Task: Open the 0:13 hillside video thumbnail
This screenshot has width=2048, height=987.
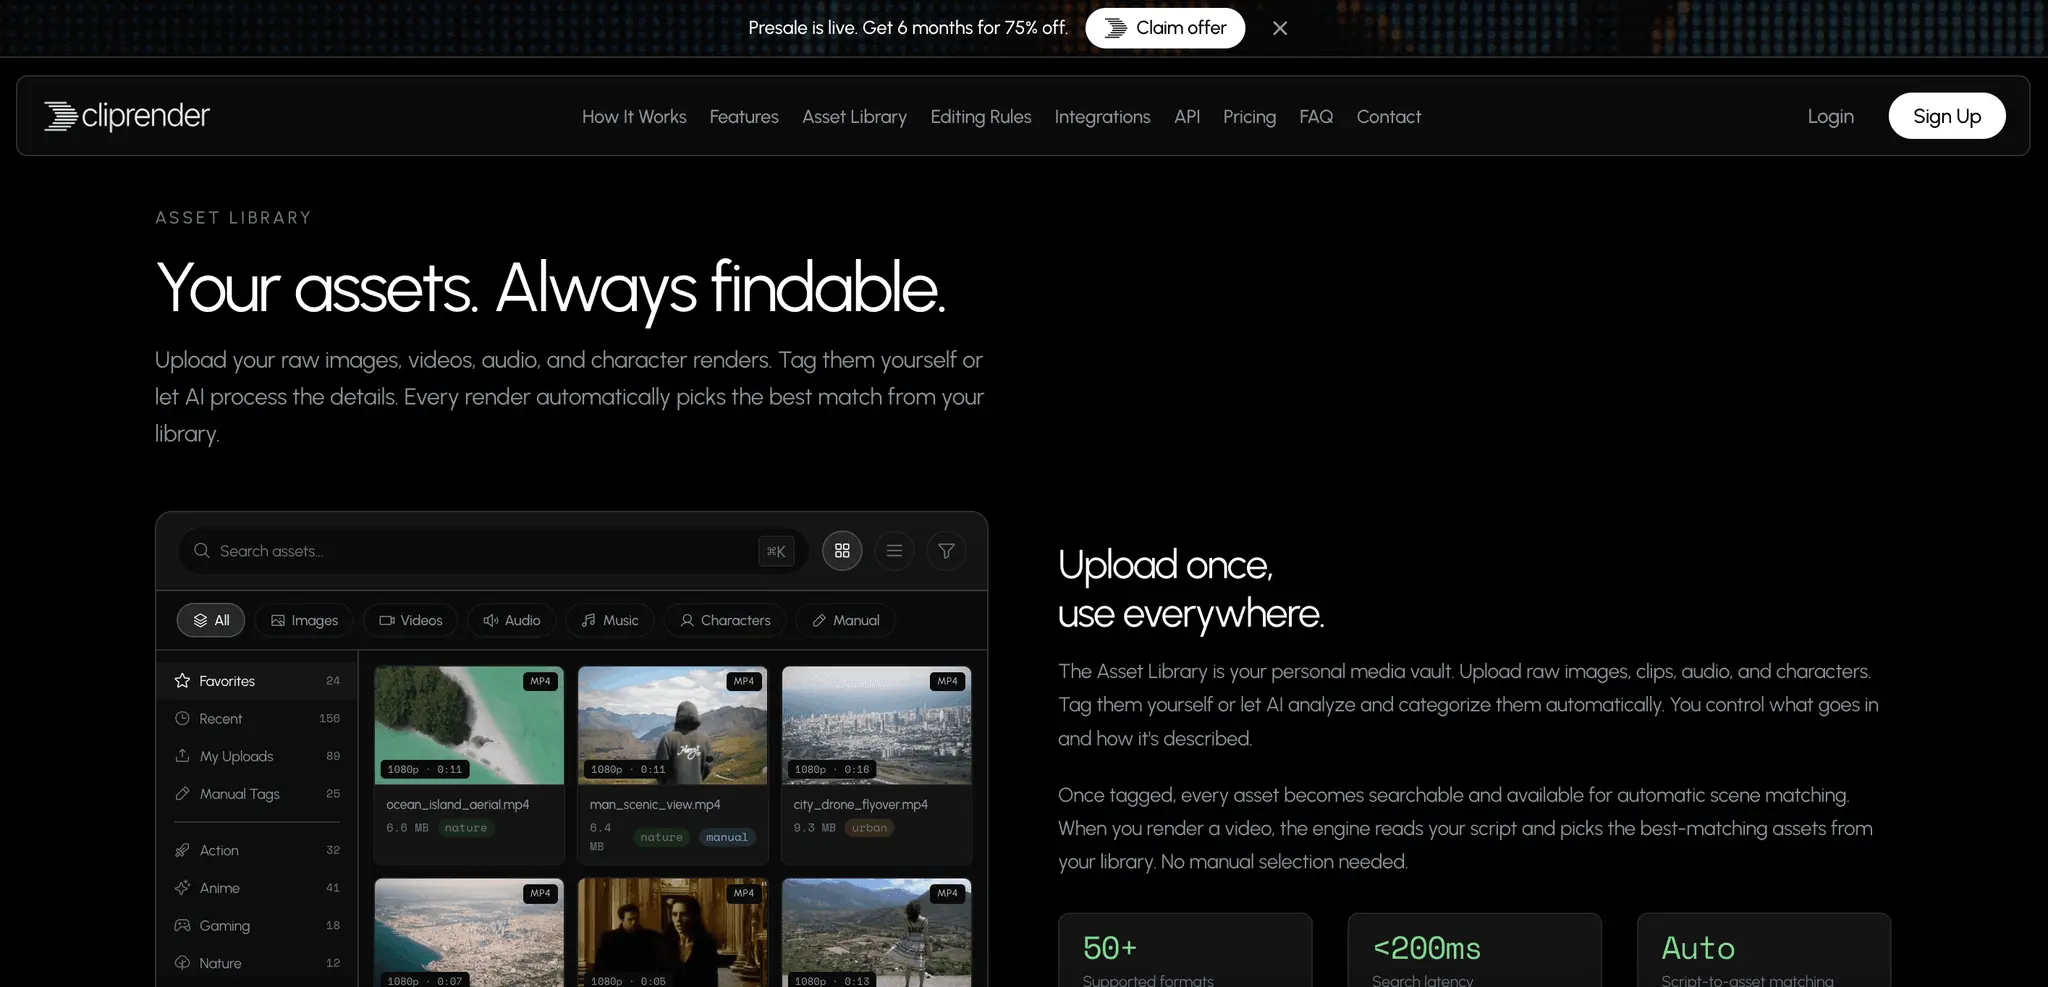Action: pyautogui.click(x=876, y=933)
